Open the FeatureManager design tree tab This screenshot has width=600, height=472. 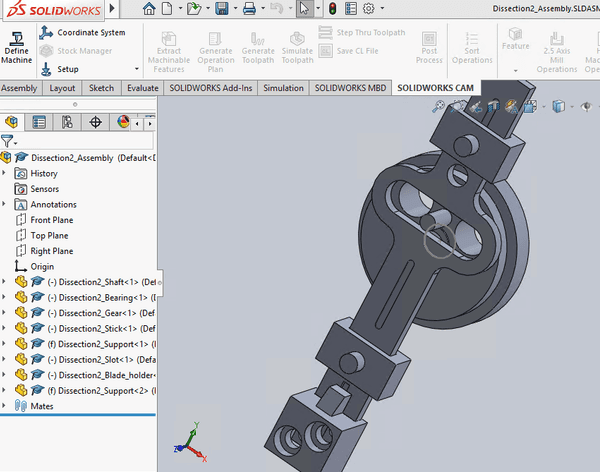click(x=12, y=123)
